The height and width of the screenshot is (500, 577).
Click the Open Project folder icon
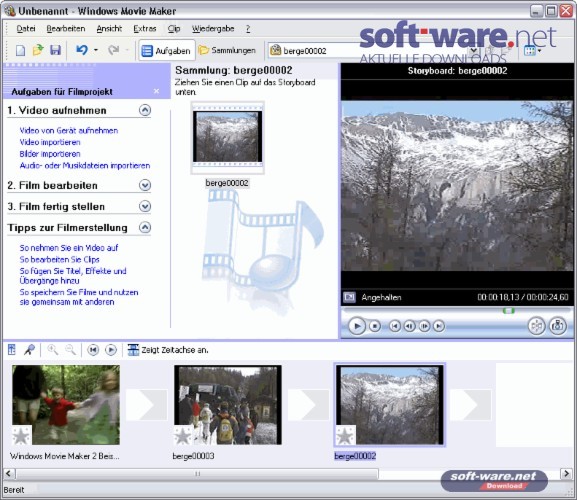[38, 50]
